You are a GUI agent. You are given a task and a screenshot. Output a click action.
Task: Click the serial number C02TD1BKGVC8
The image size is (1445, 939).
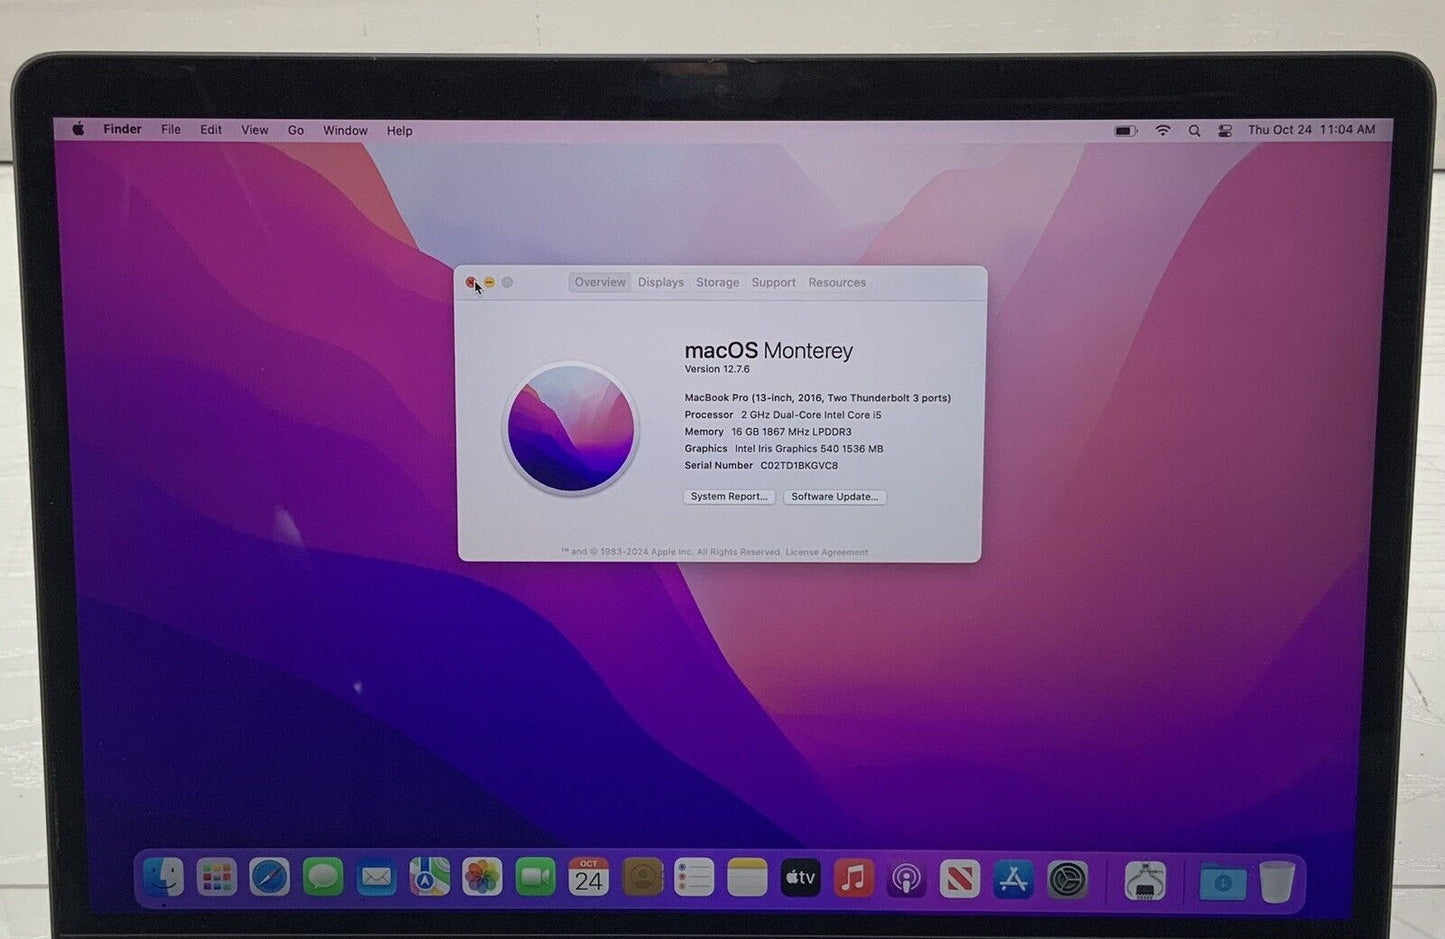[799, 465]
